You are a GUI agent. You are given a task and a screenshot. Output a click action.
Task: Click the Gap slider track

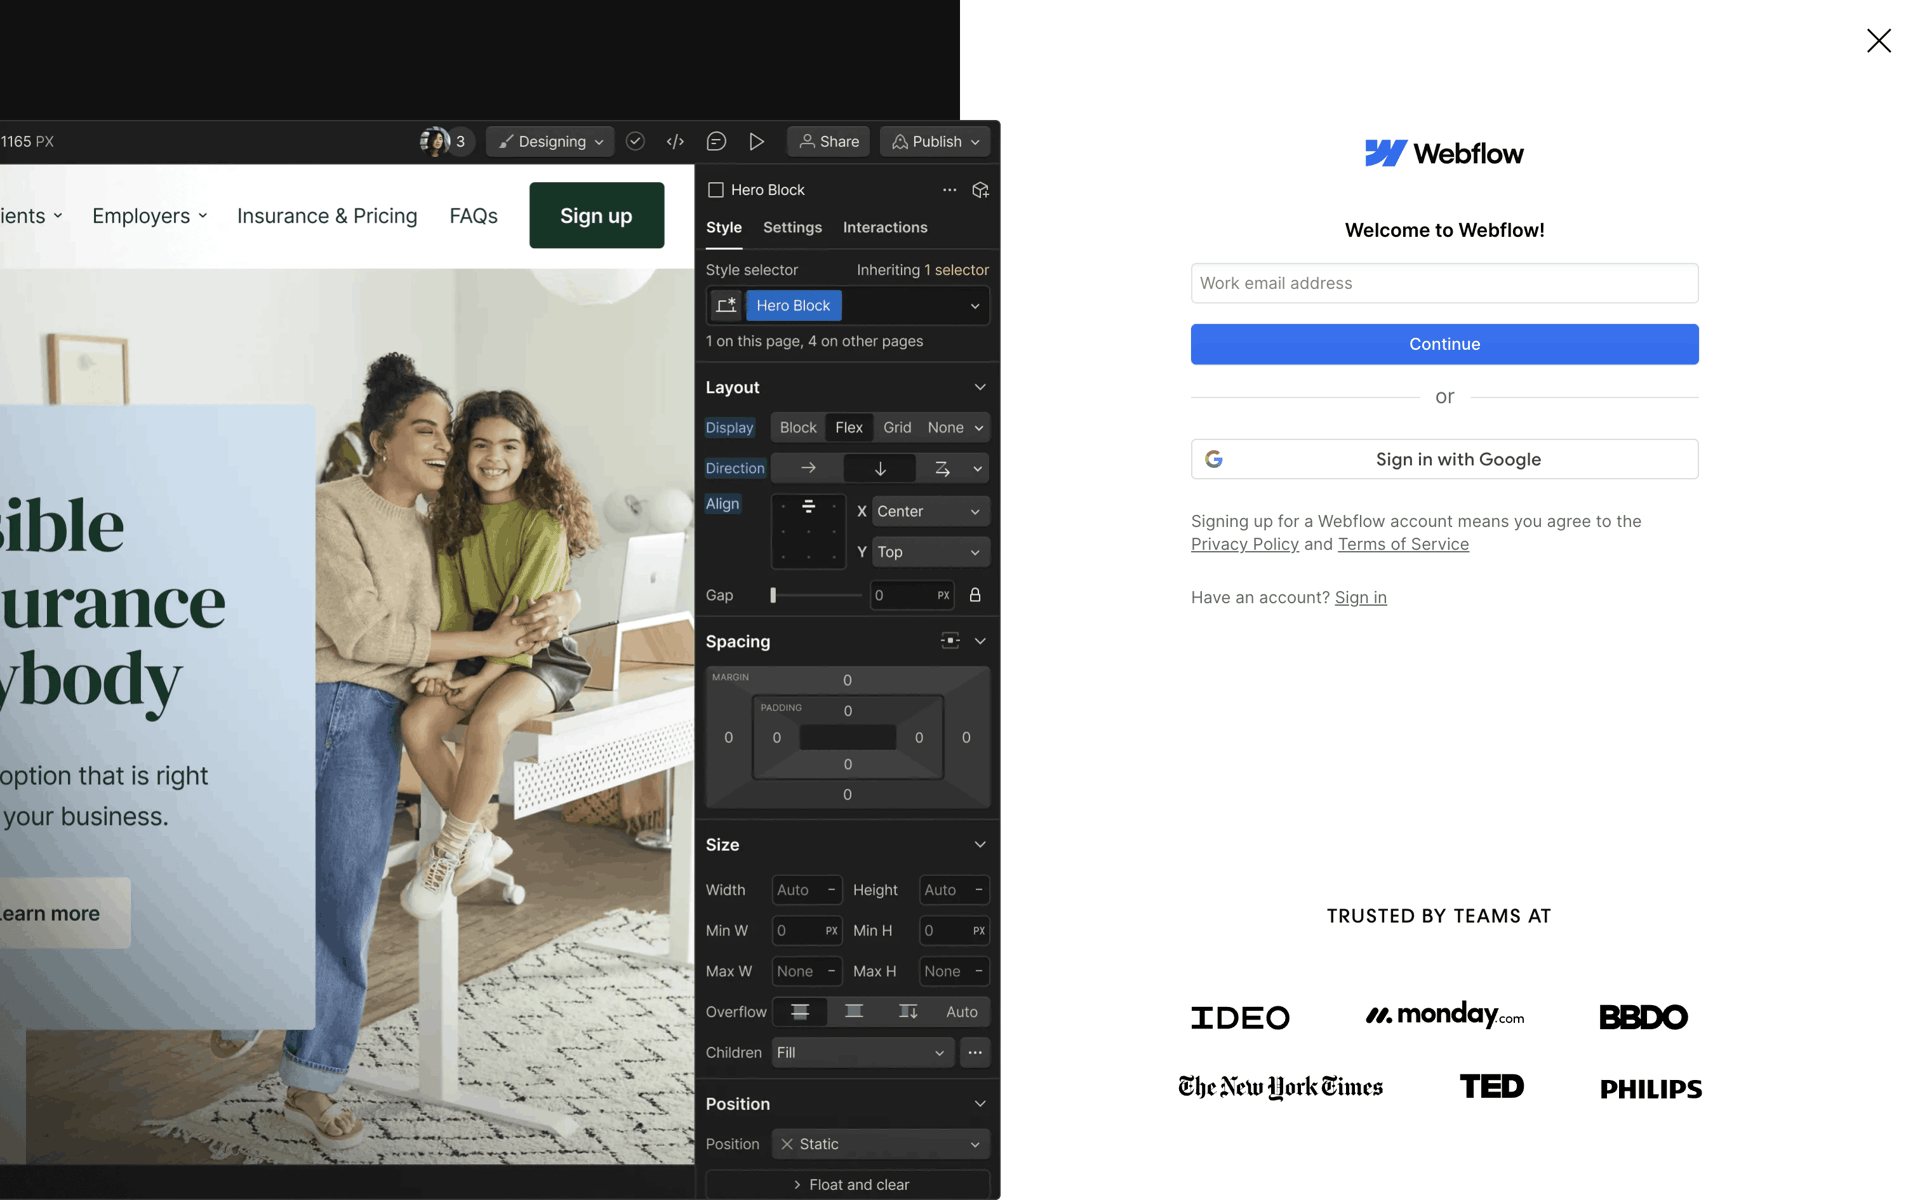[x=816, y=595]
